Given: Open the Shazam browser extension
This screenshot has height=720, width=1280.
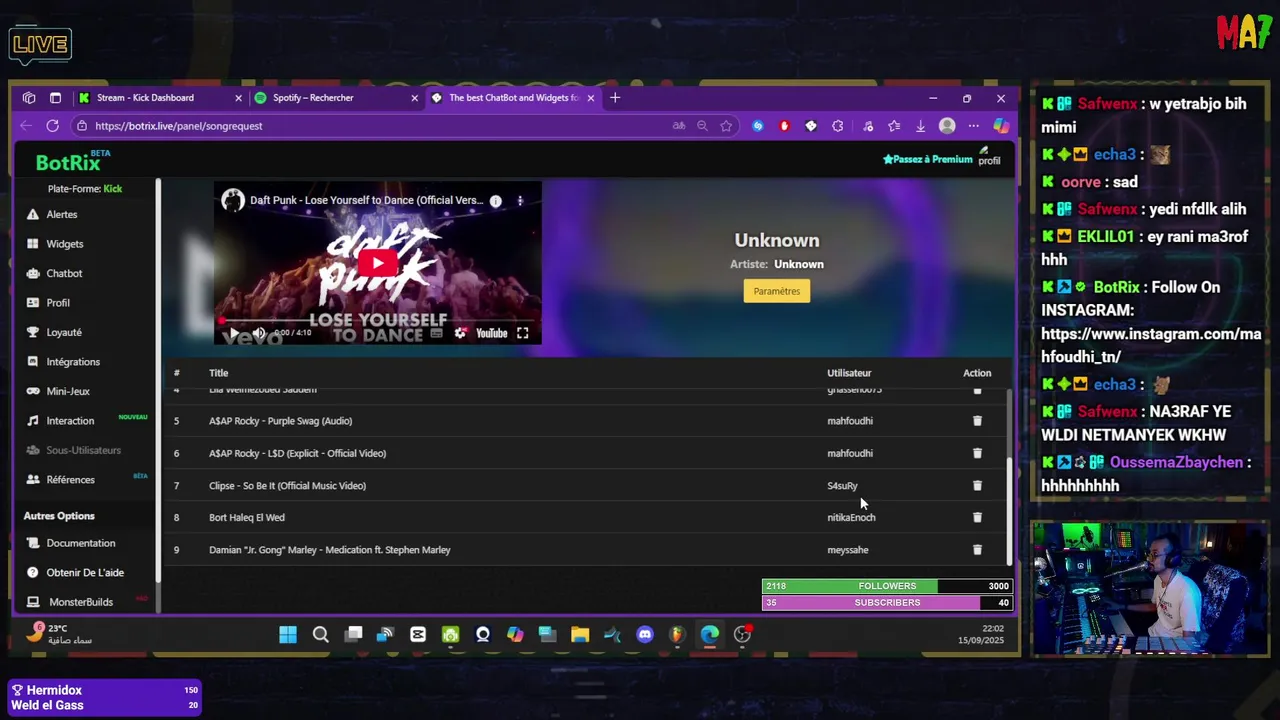Looking at the screenshot, I should tap(758, 126).
